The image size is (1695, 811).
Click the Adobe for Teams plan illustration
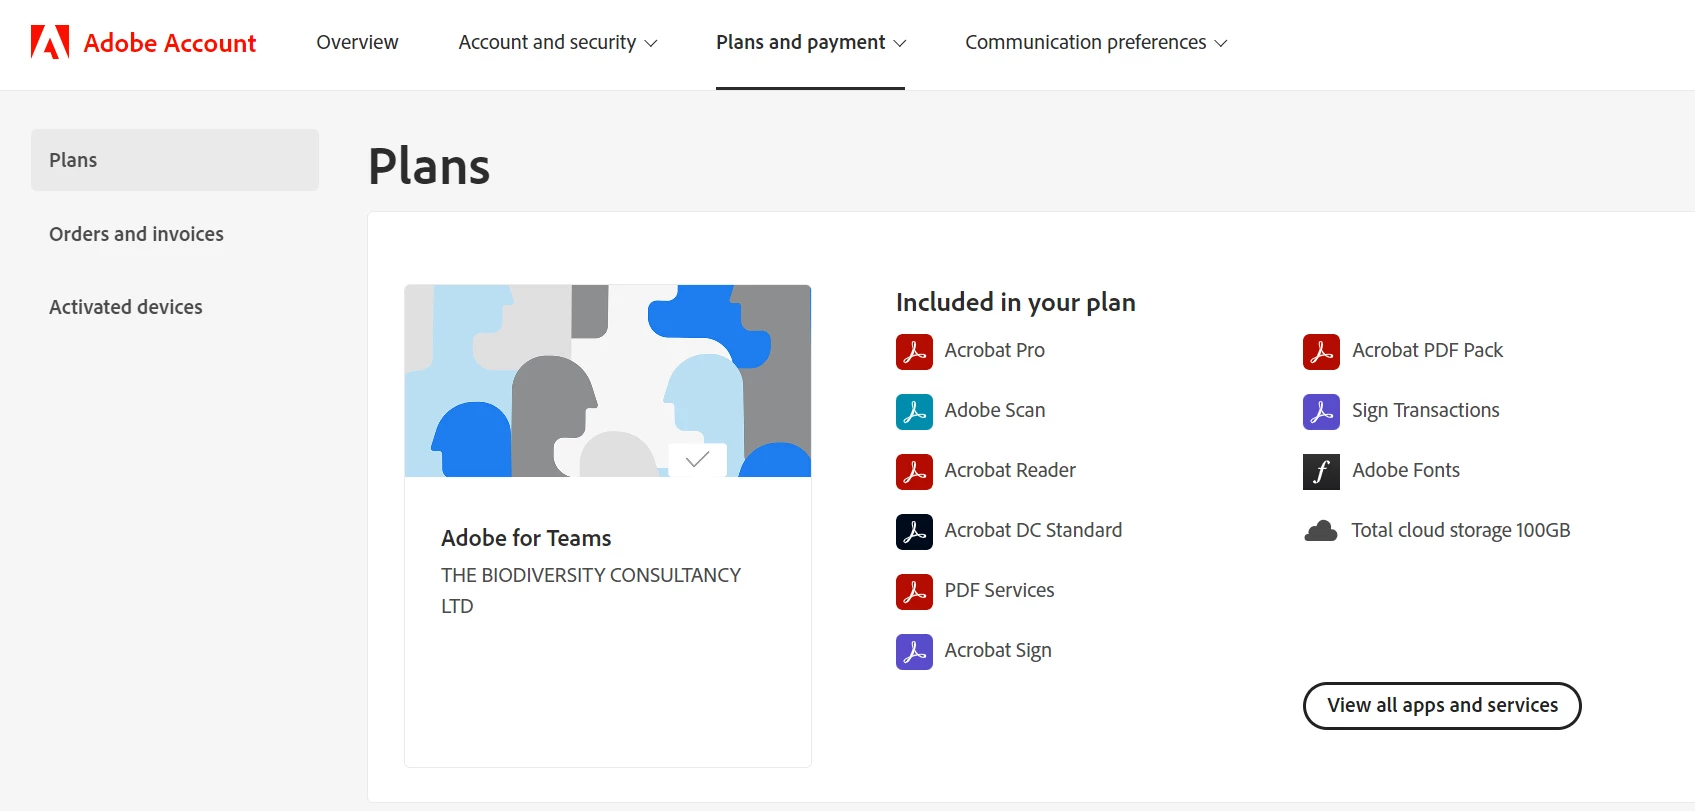(x=608, y=381)
